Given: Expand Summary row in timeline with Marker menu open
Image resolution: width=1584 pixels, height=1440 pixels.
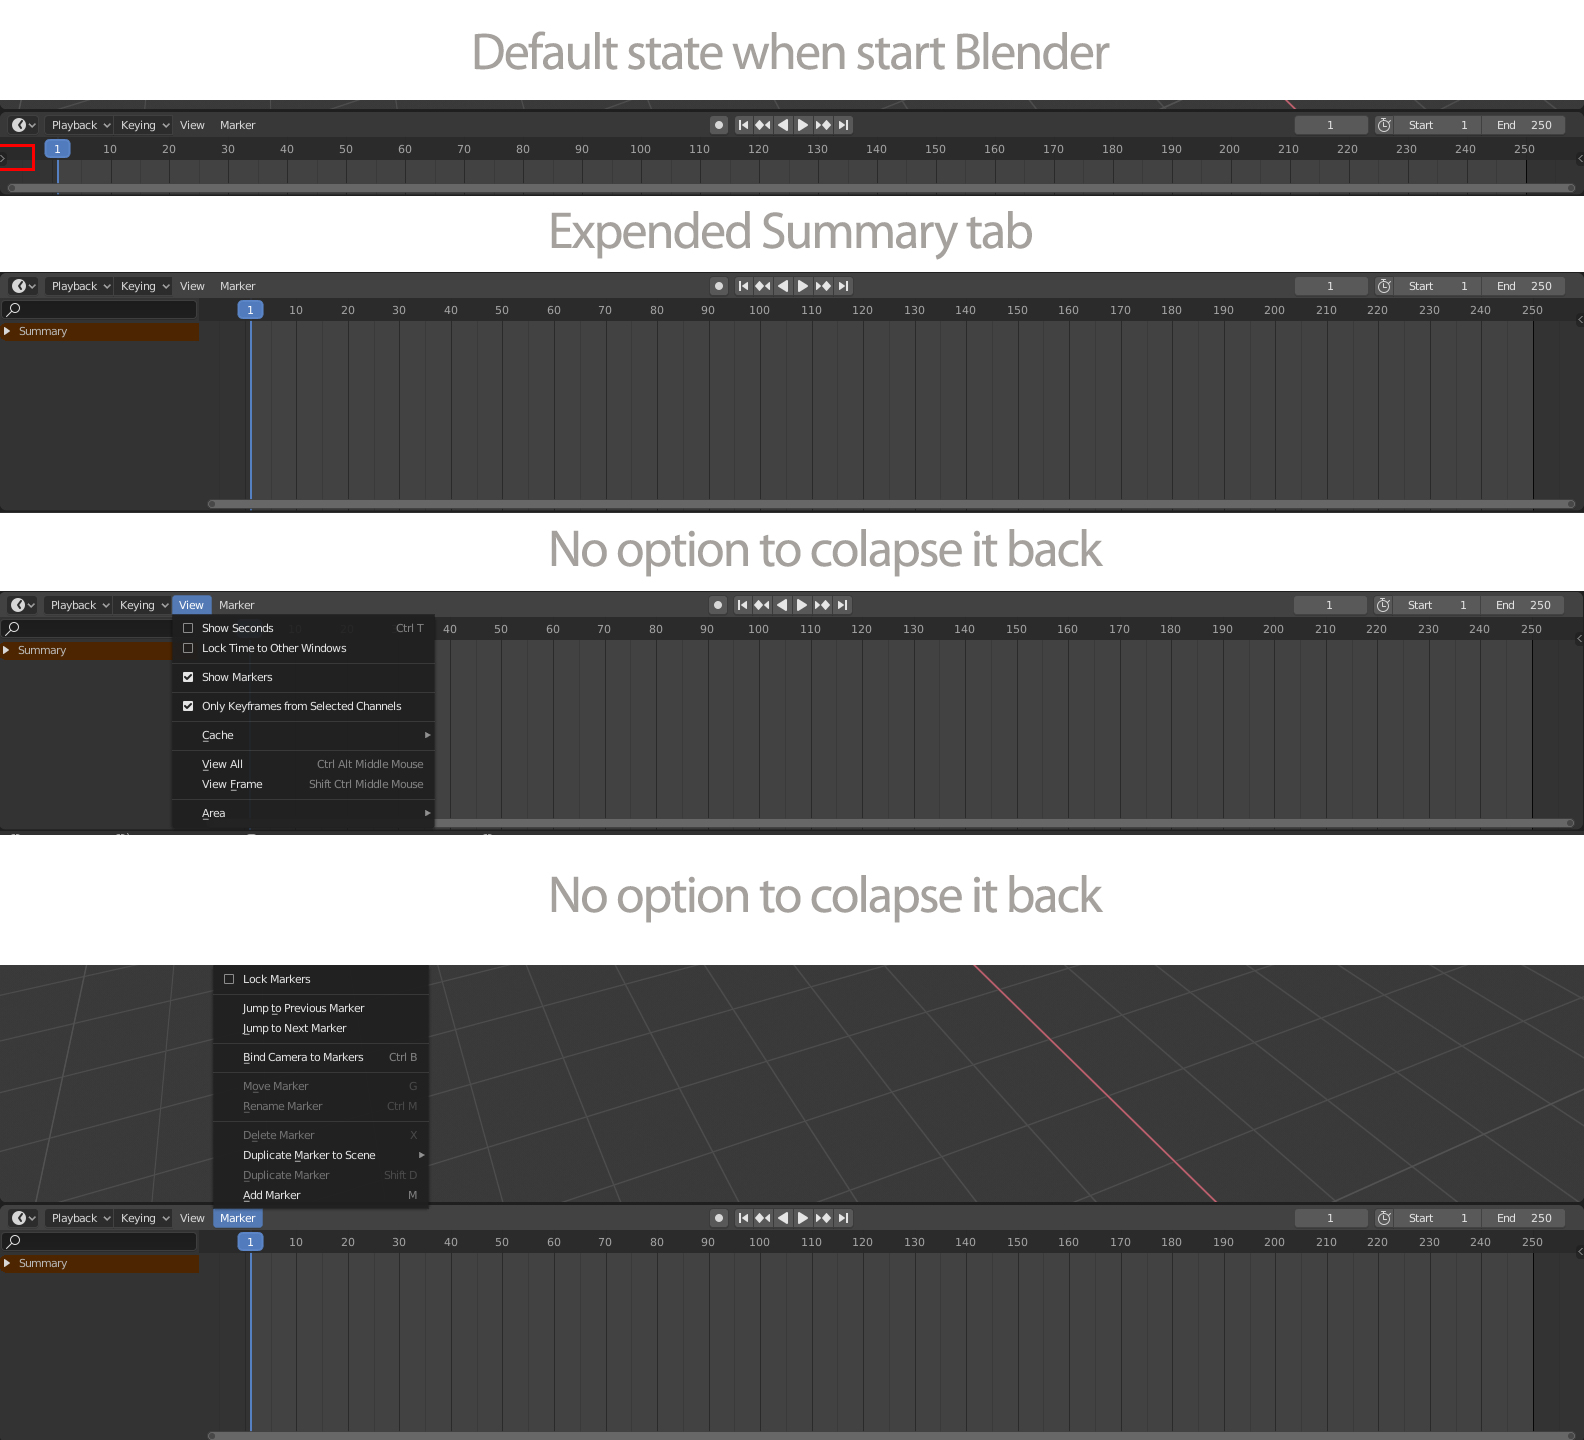Looking at the screenshot, I should pos(8,1263).
